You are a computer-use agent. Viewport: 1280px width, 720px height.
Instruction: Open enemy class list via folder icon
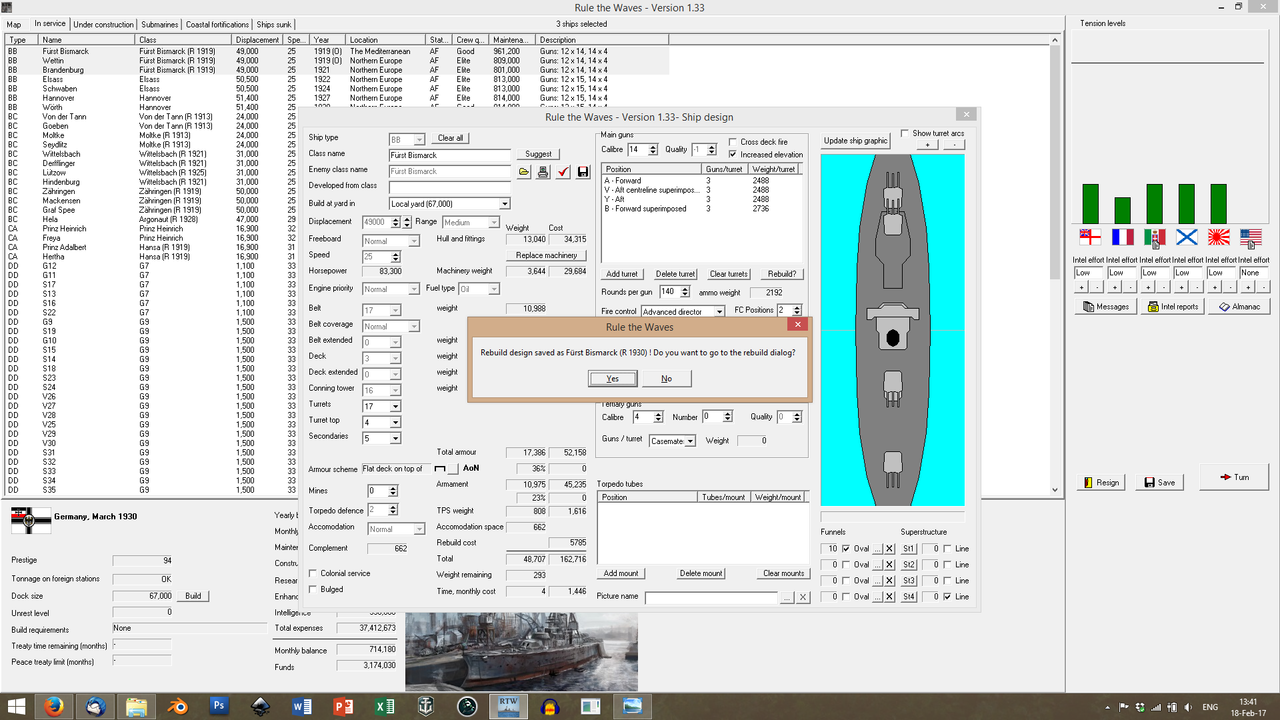click(524, 172)
